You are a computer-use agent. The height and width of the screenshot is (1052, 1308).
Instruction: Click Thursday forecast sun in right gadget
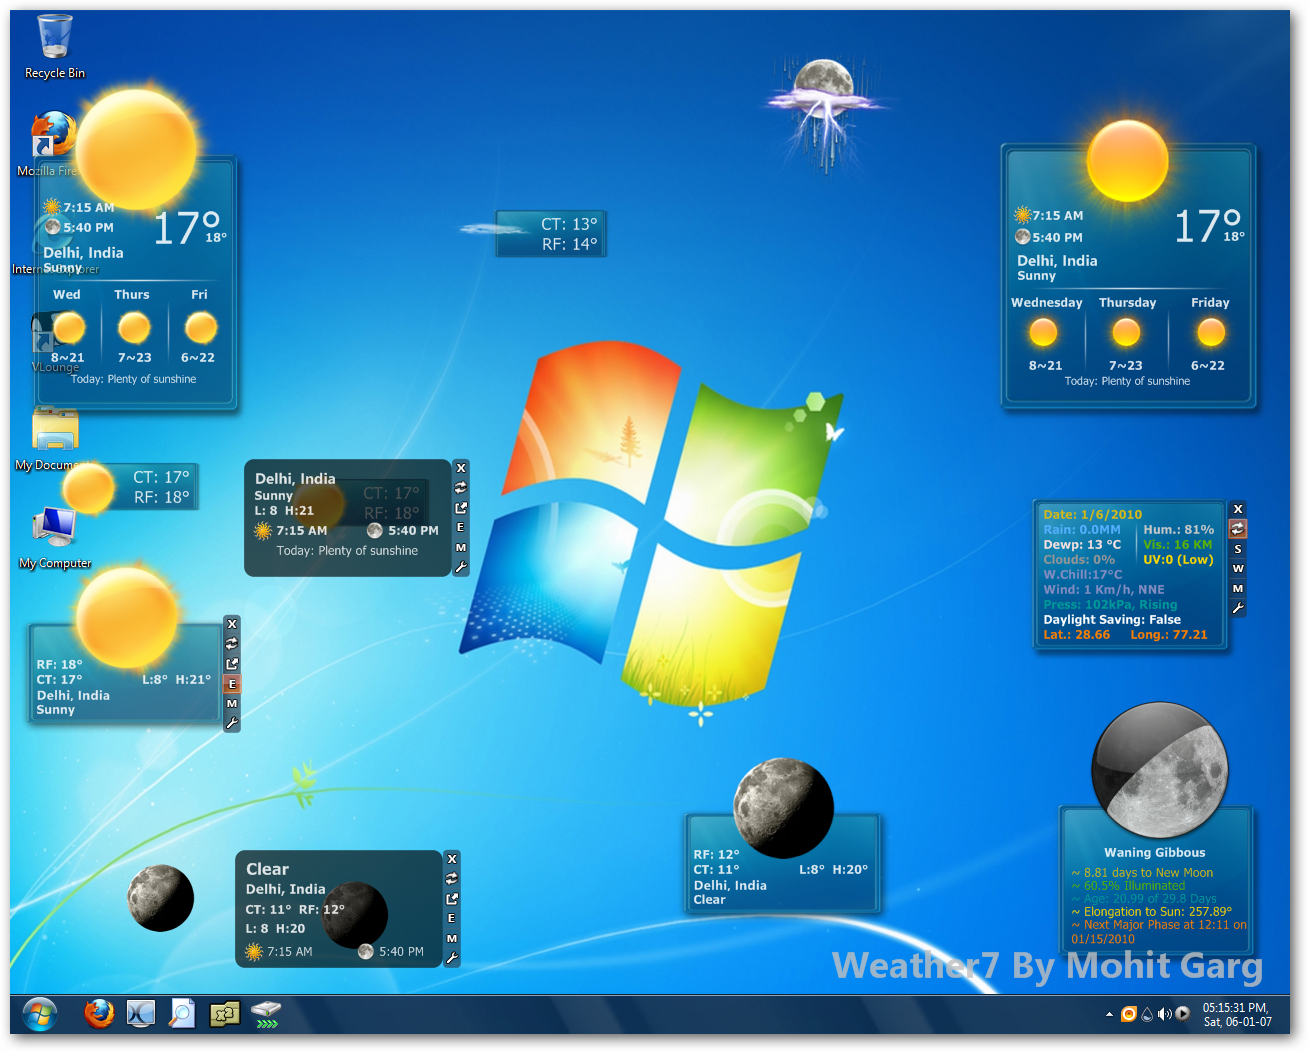1126,333
